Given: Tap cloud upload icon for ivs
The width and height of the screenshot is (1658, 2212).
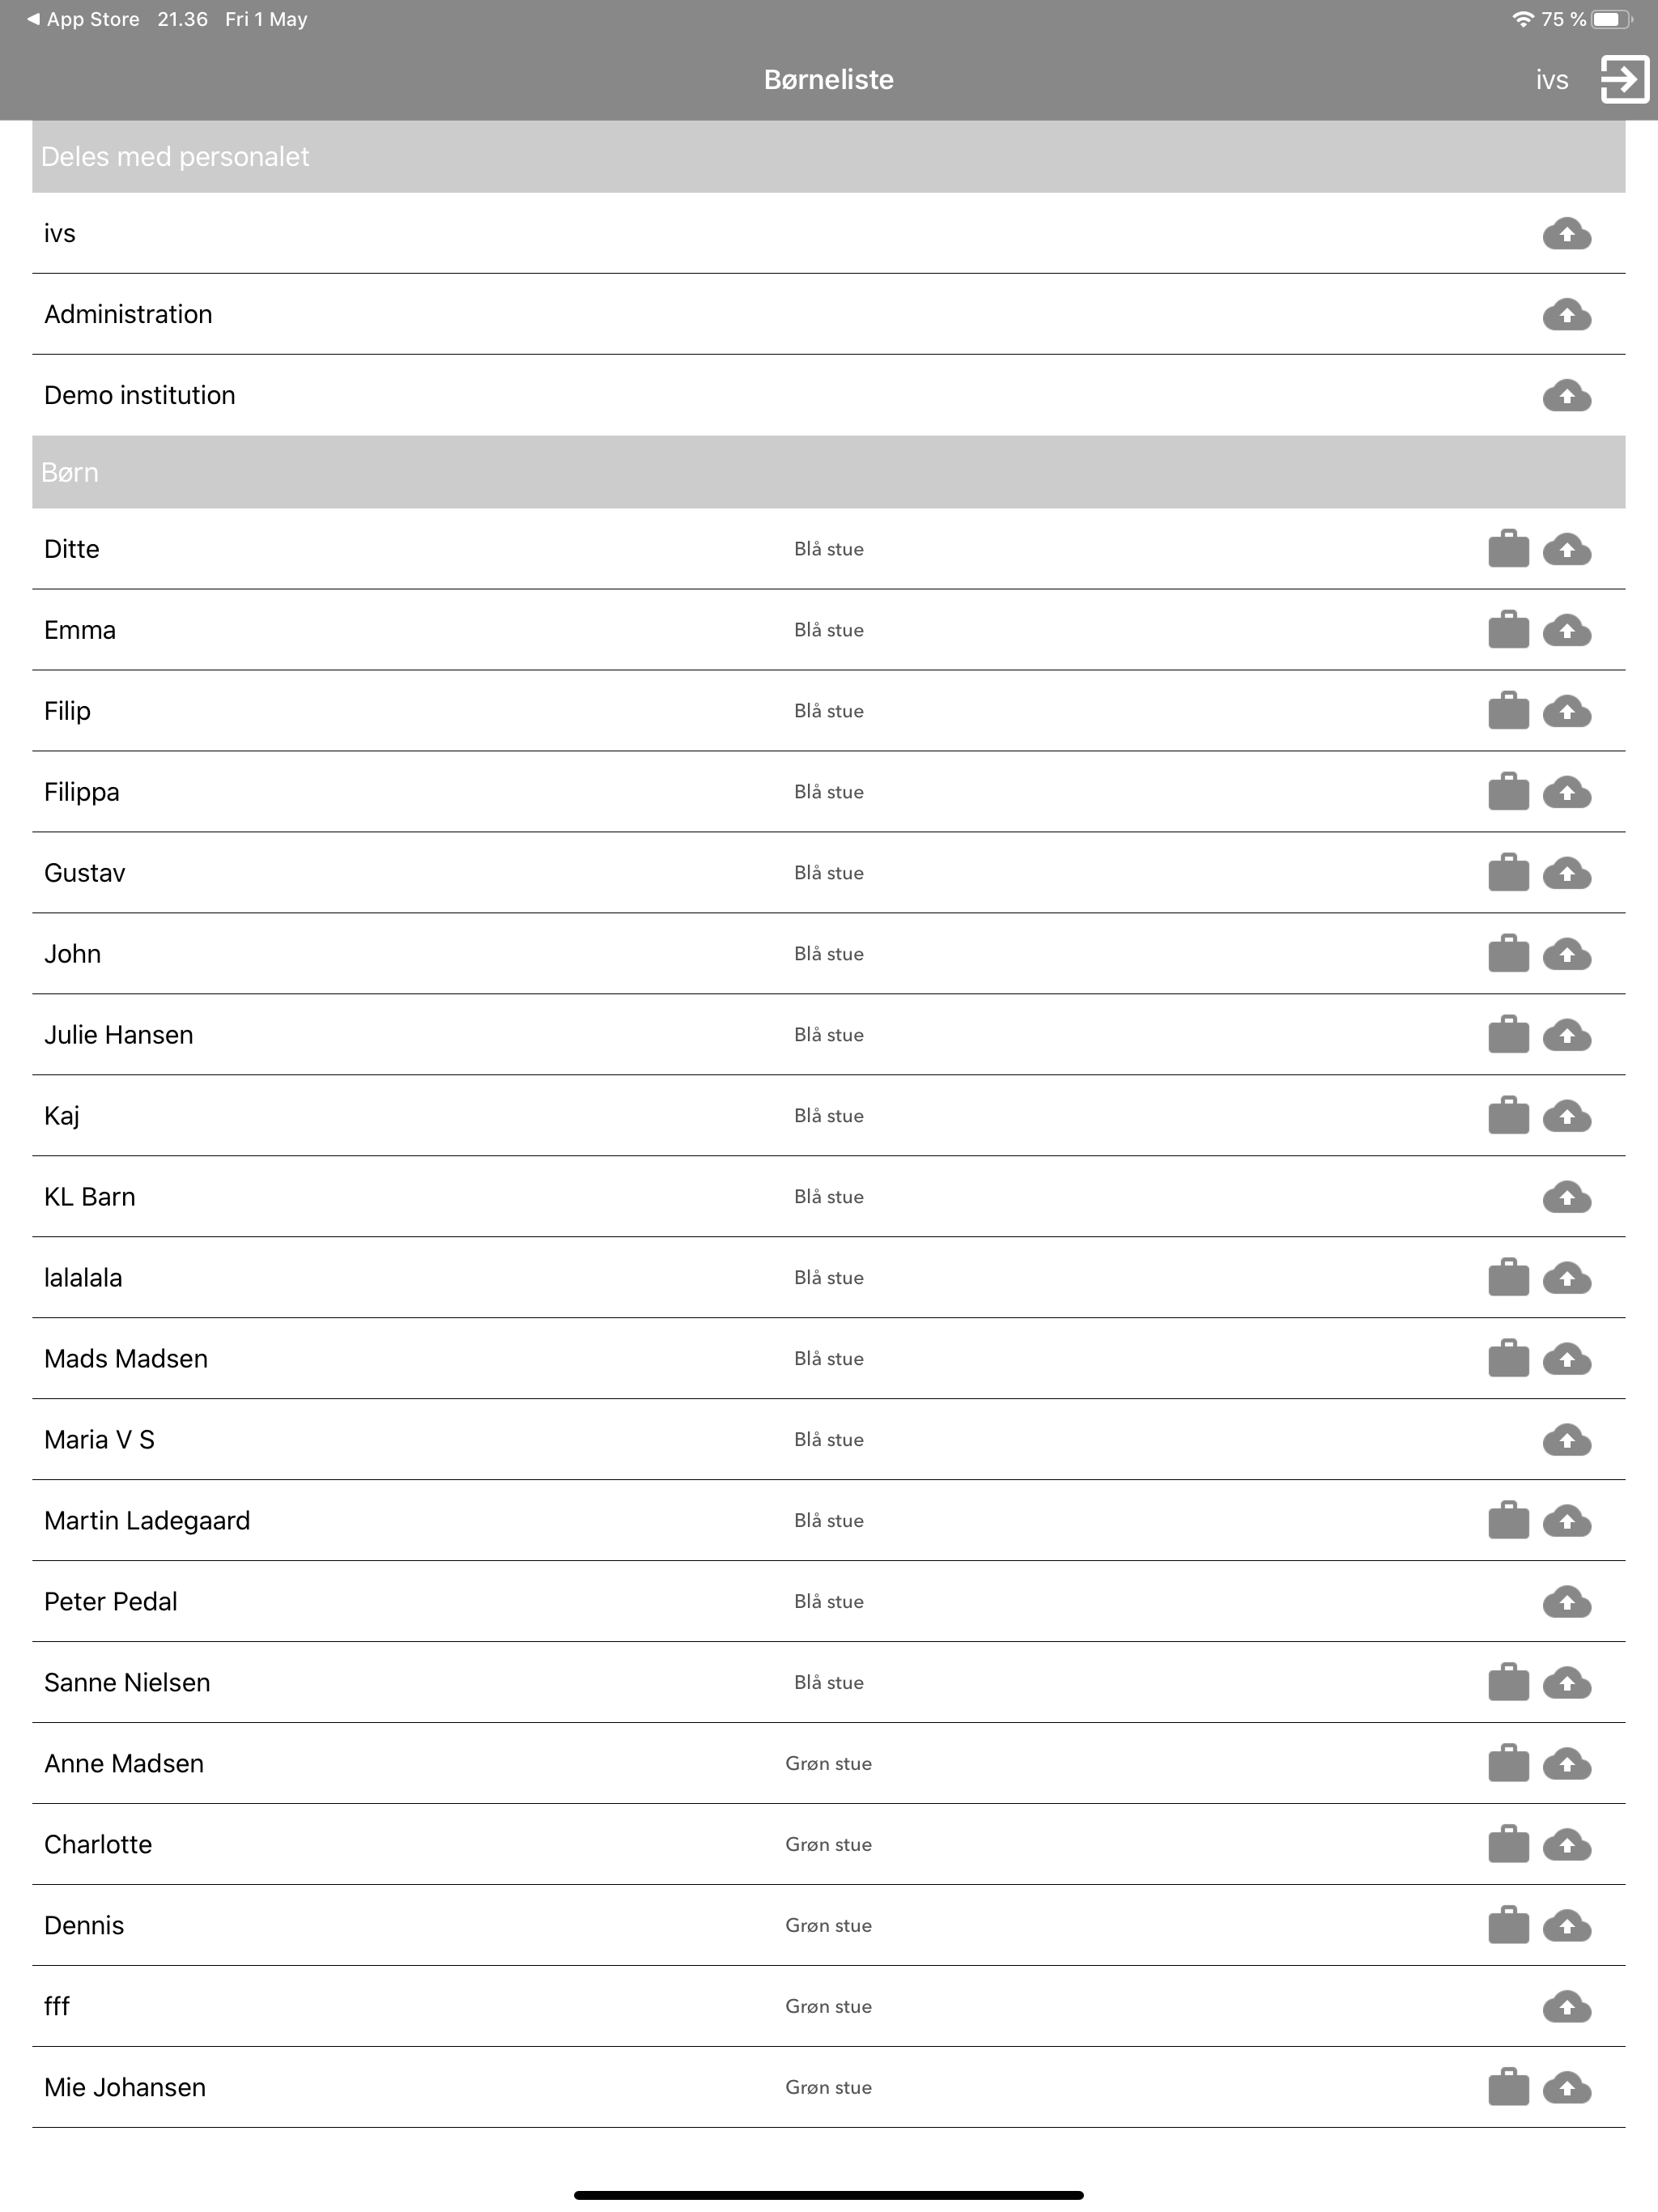Looking at the screenshot, I should 1567,234.
